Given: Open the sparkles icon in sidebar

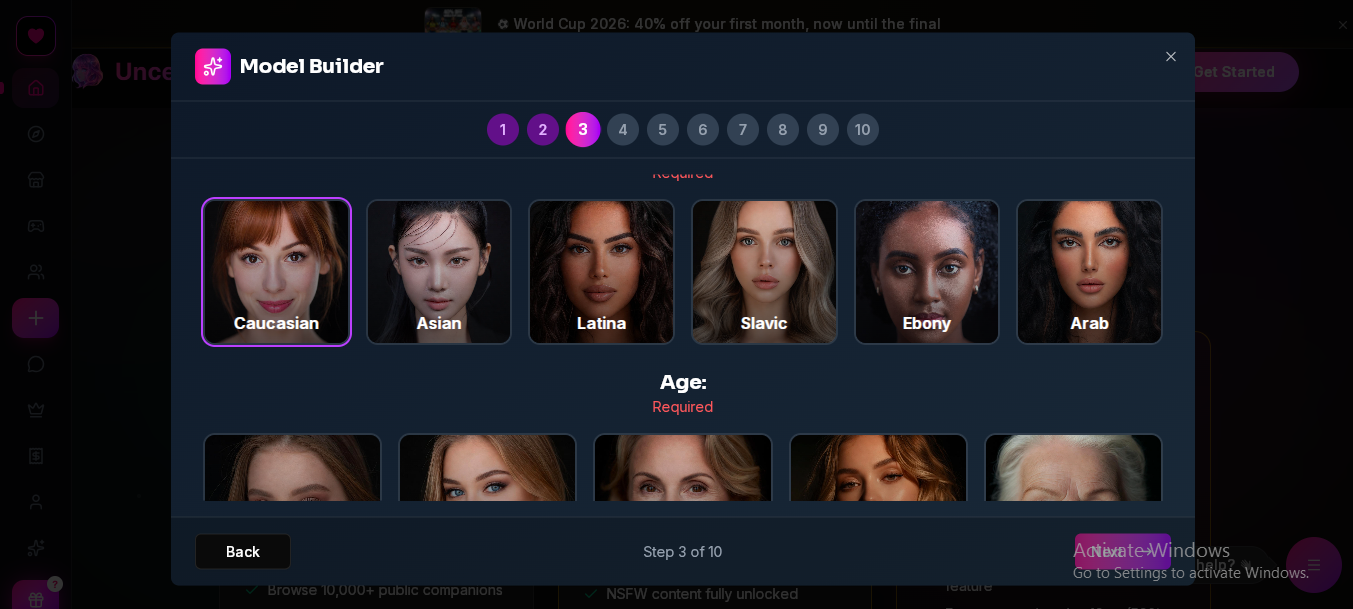Looking at the screenshot, I should pos(36,548).
